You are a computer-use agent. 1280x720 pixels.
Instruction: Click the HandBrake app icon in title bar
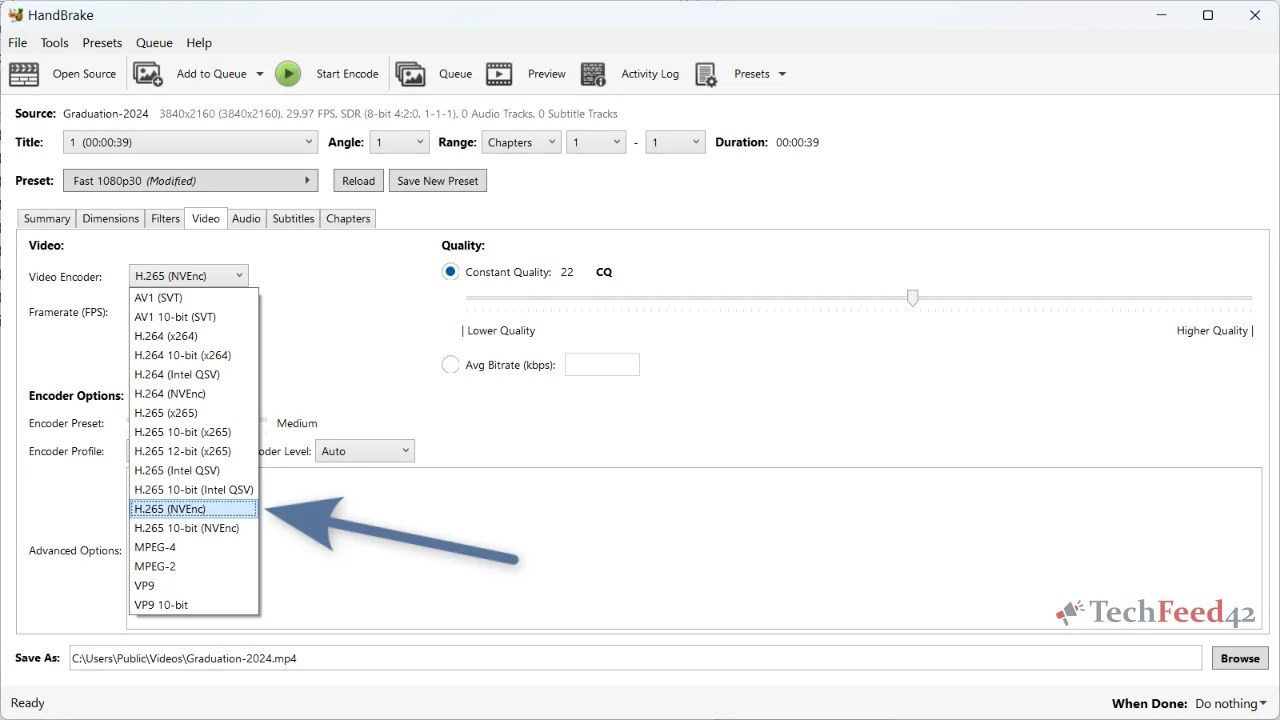click(x=15, y=15)
